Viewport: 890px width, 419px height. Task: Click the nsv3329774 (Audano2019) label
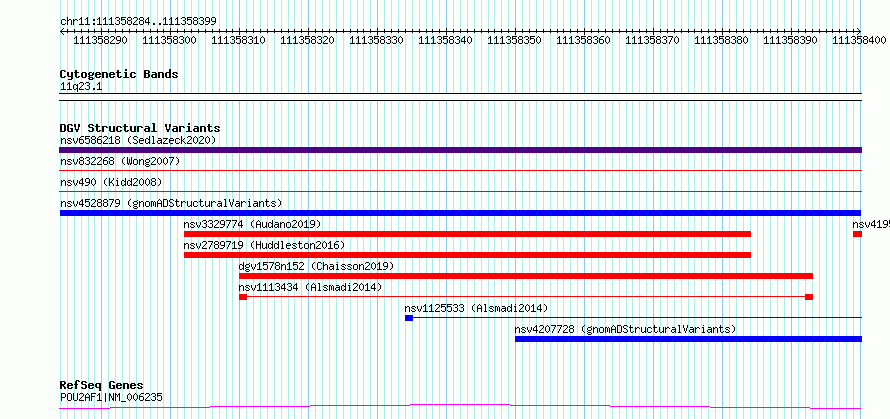(252, 224)
